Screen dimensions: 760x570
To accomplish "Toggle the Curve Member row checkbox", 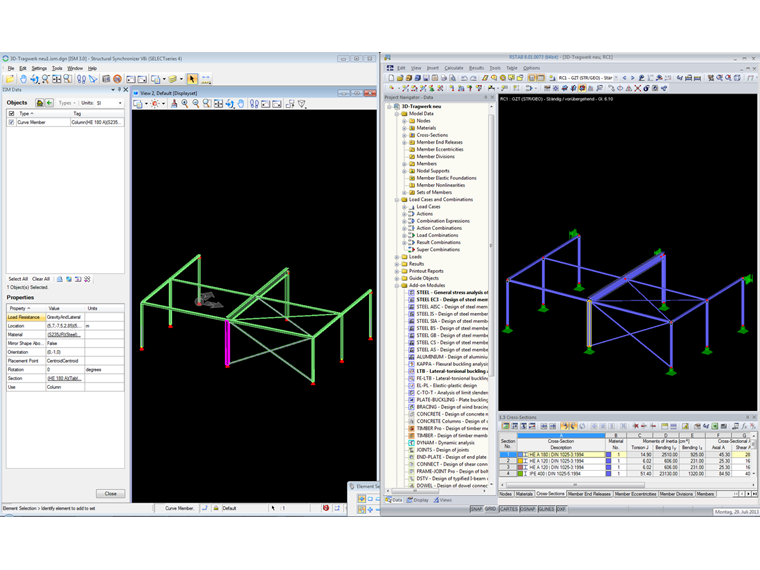I will click(12, 123).
